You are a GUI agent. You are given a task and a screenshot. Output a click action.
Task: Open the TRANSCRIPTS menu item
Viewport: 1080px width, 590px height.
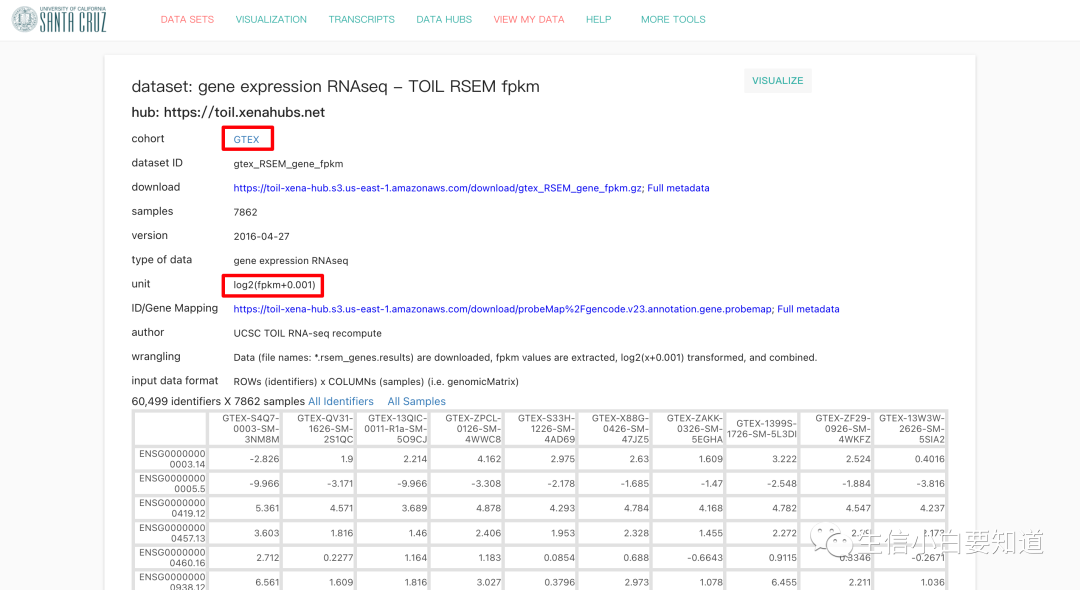[362, 19]
